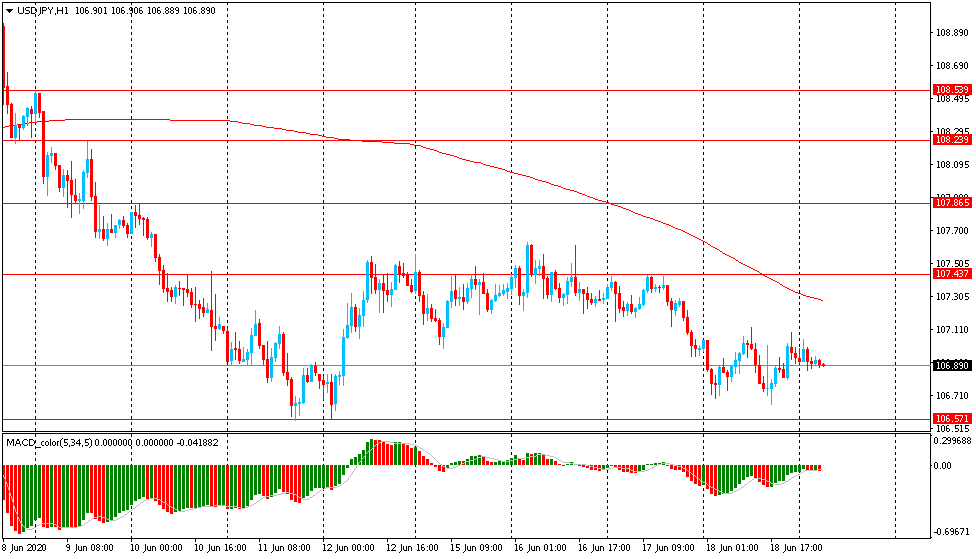Select the 107.437 price level label
This screenshot has width=976, height=559.
point(952,274)
